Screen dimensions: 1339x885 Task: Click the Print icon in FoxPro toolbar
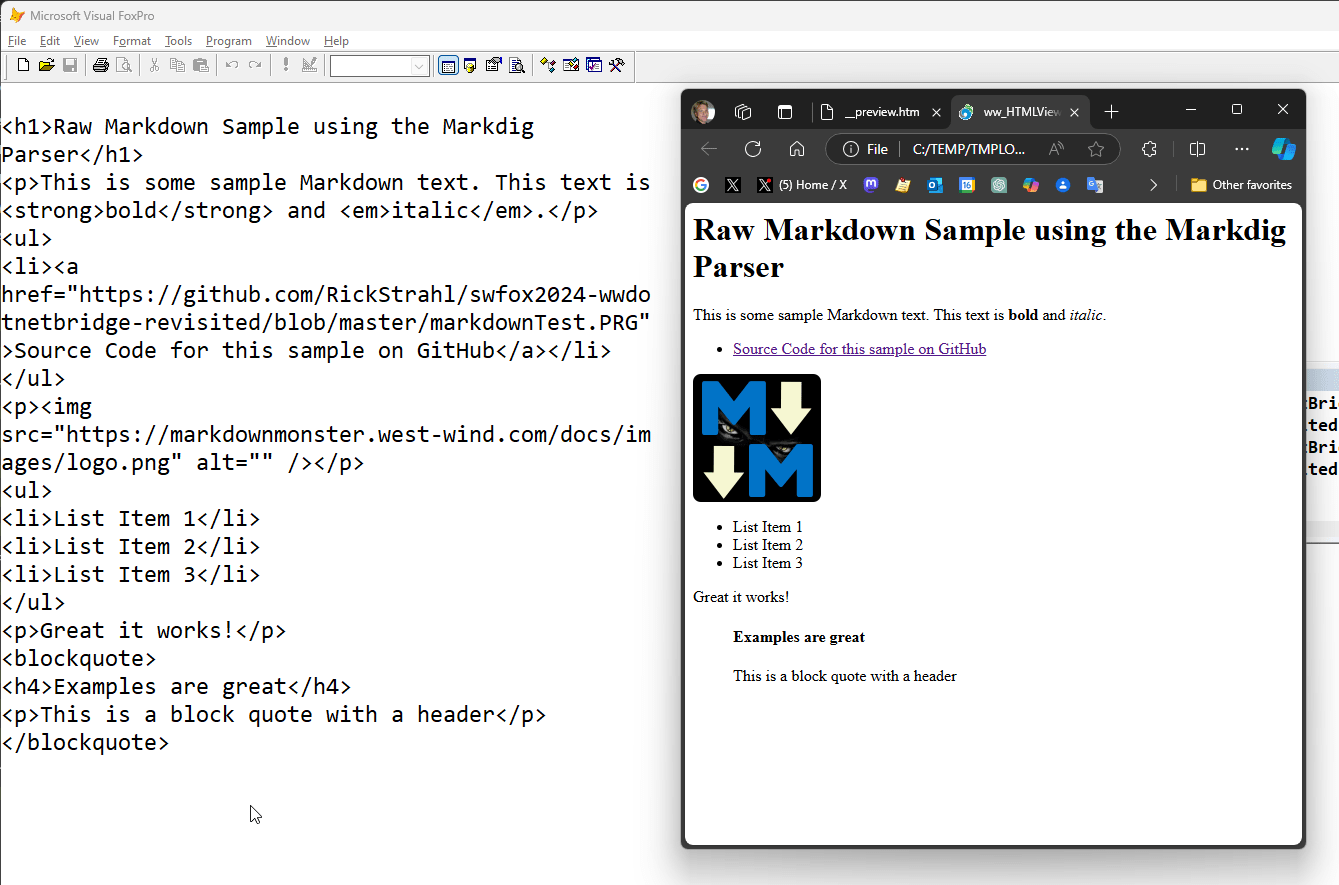pyautogui.click(x=100, y=66)
